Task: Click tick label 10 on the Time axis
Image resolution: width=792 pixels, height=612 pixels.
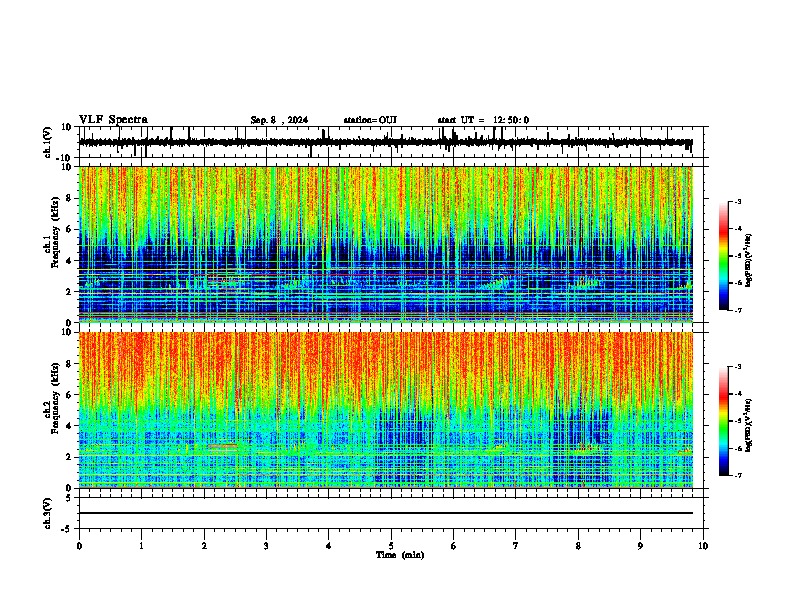Action: coord(703,546)
